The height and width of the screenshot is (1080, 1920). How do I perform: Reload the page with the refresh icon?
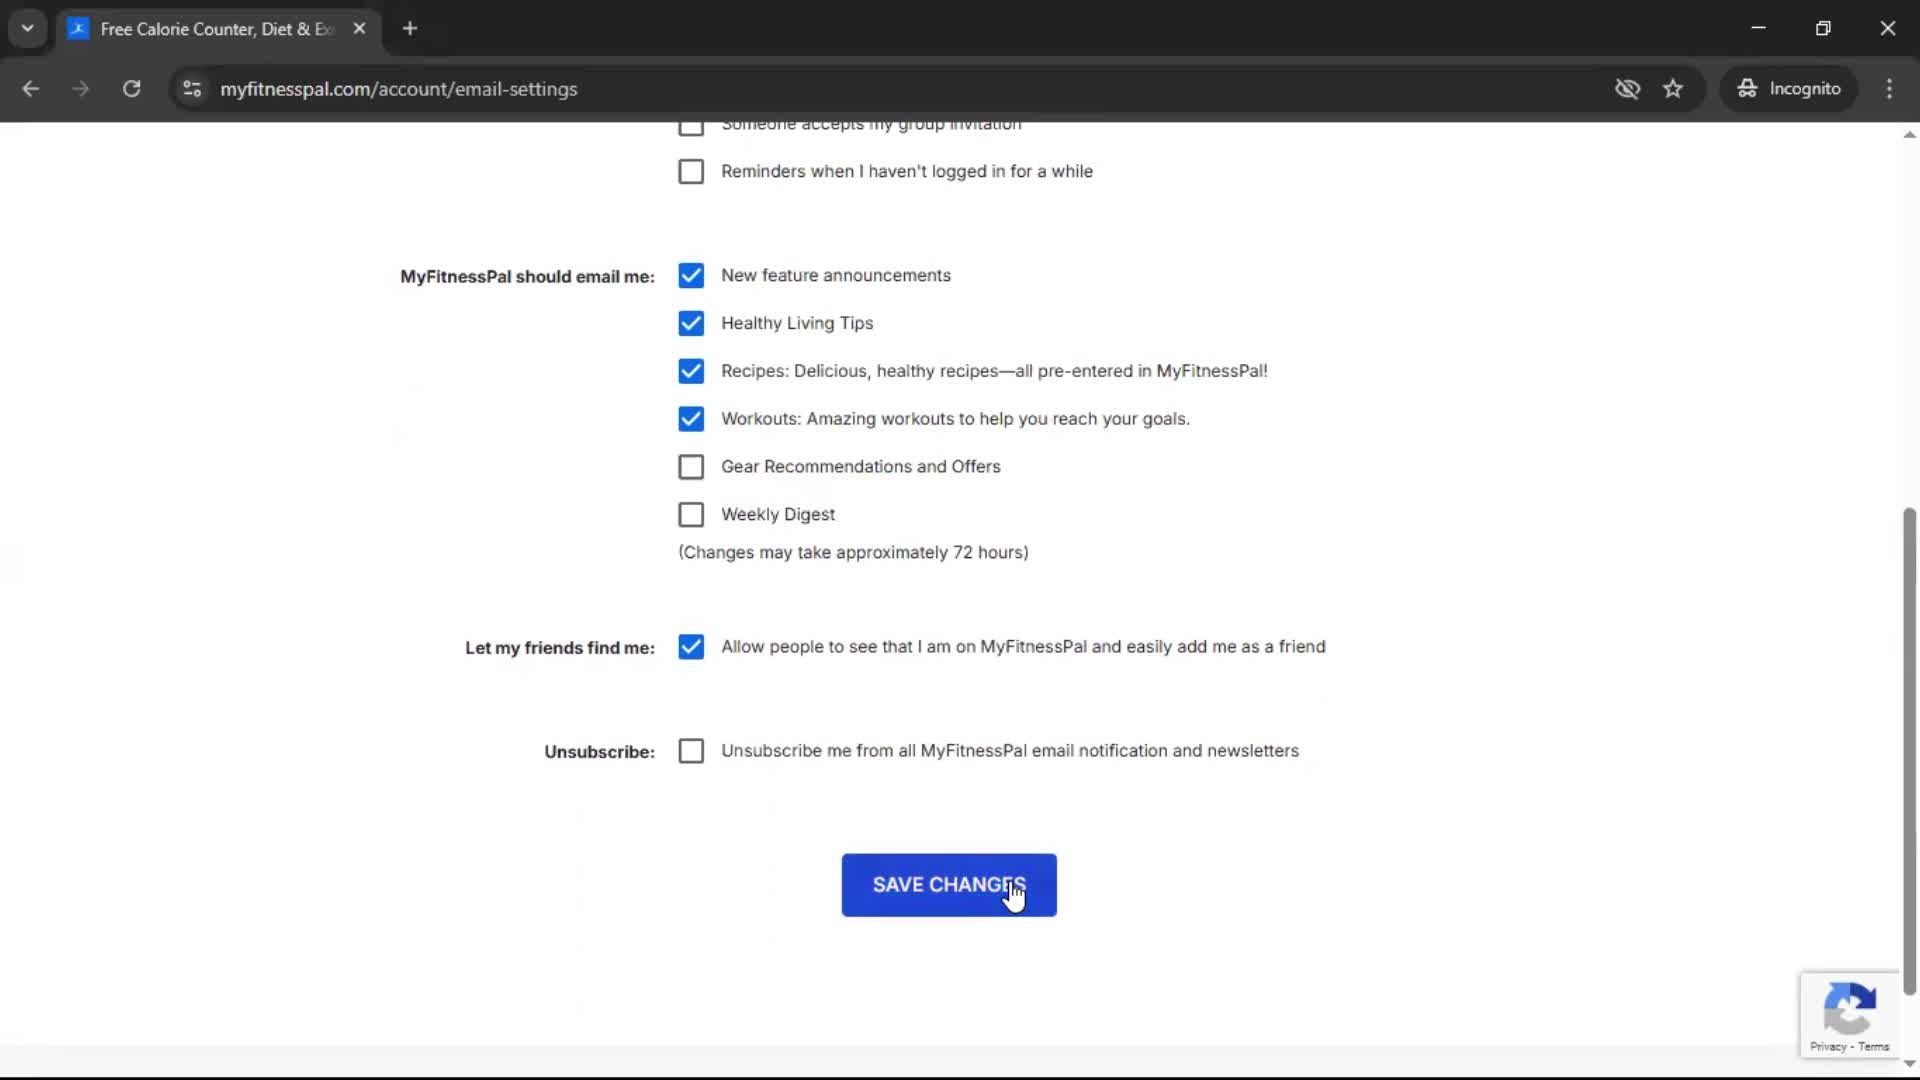(x=131, y=89)
